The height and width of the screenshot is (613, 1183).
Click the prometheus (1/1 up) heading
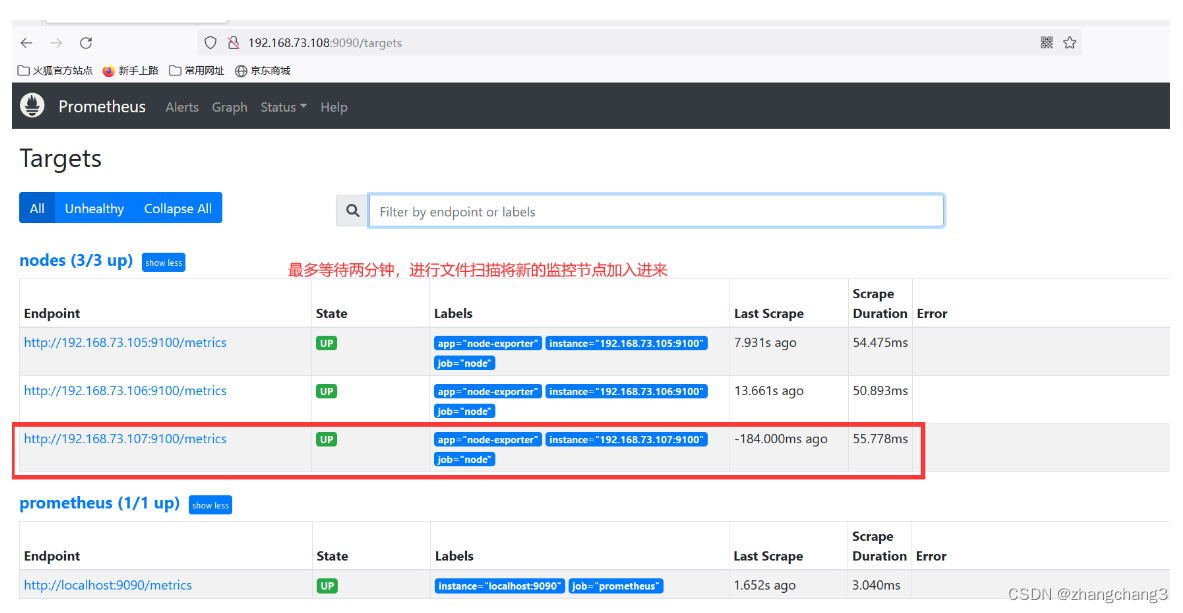point(100,504)
